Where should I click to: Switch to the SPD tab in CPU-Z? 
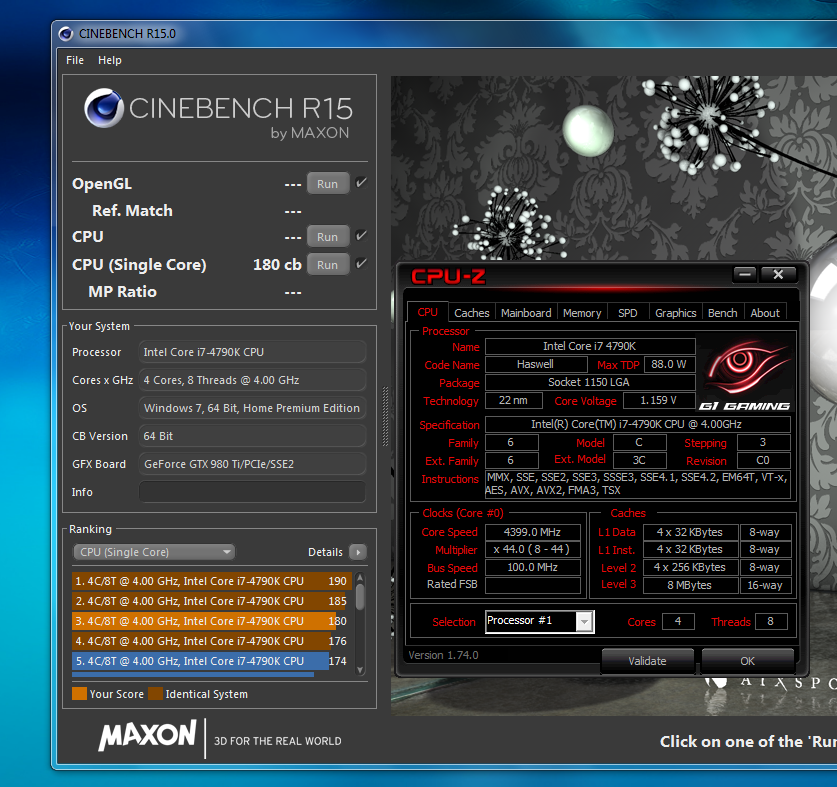point(627,313)
